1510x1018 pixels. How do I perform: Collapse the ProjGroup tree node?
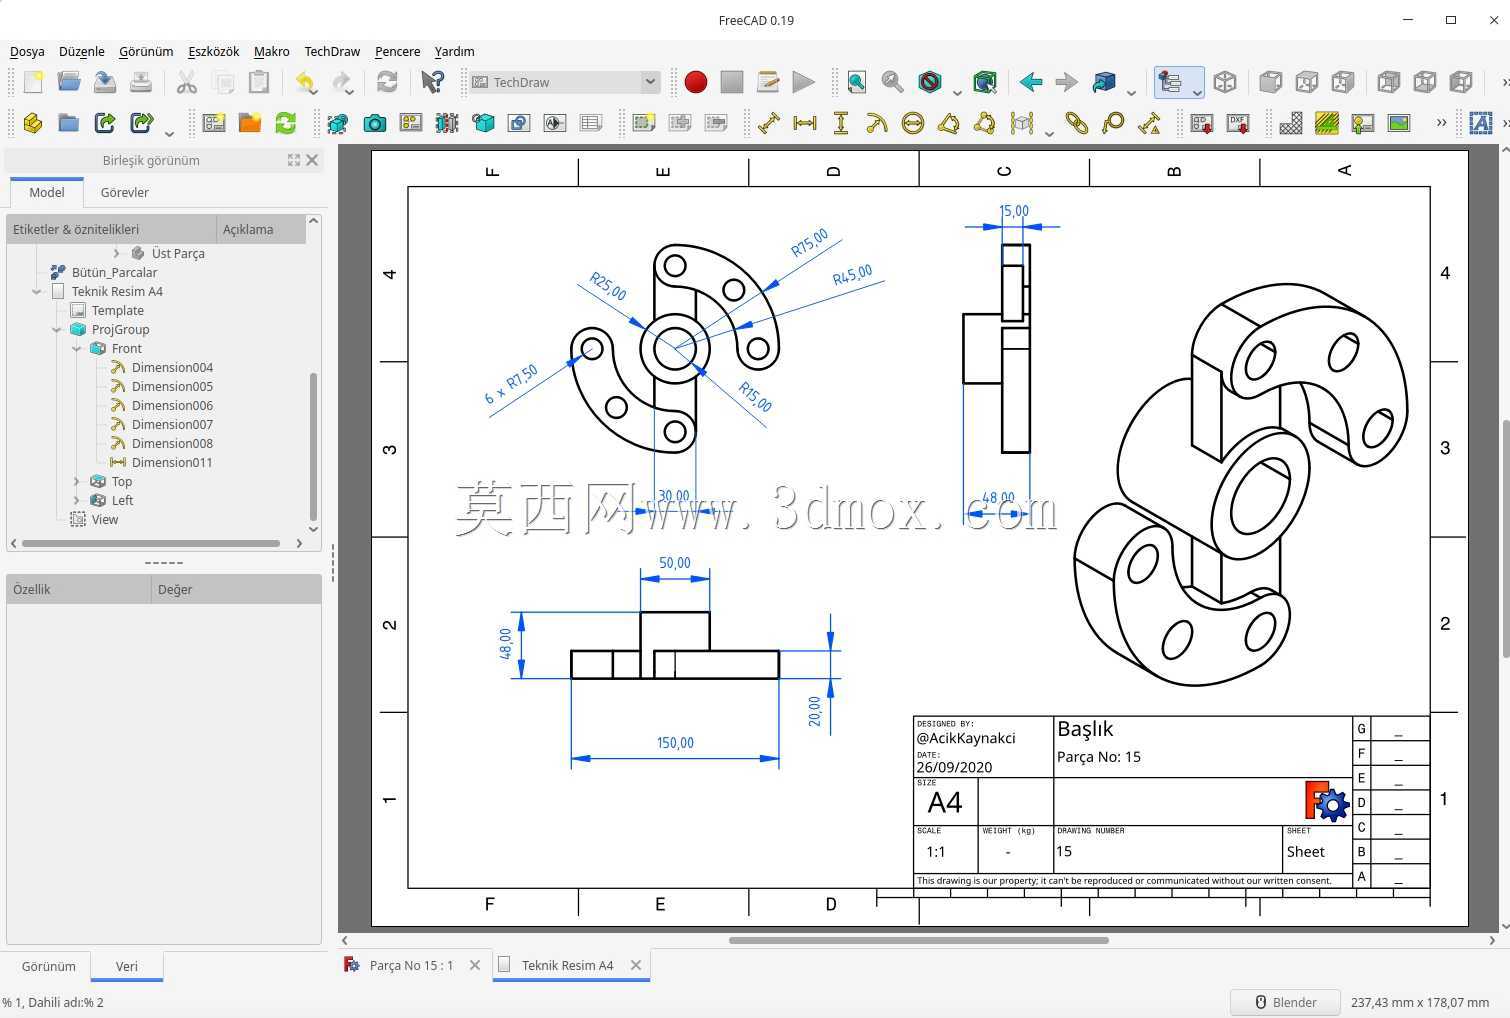point(57,329)
